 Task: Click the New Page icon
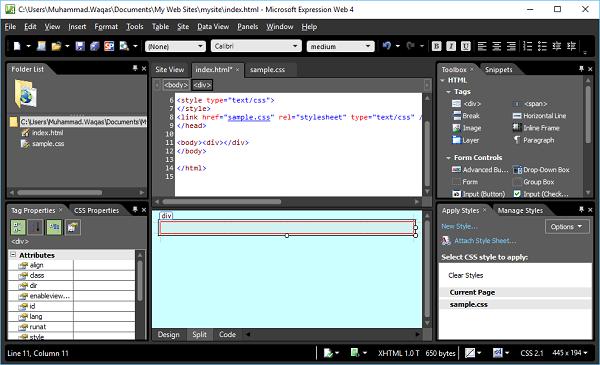(x=17, y=46)
